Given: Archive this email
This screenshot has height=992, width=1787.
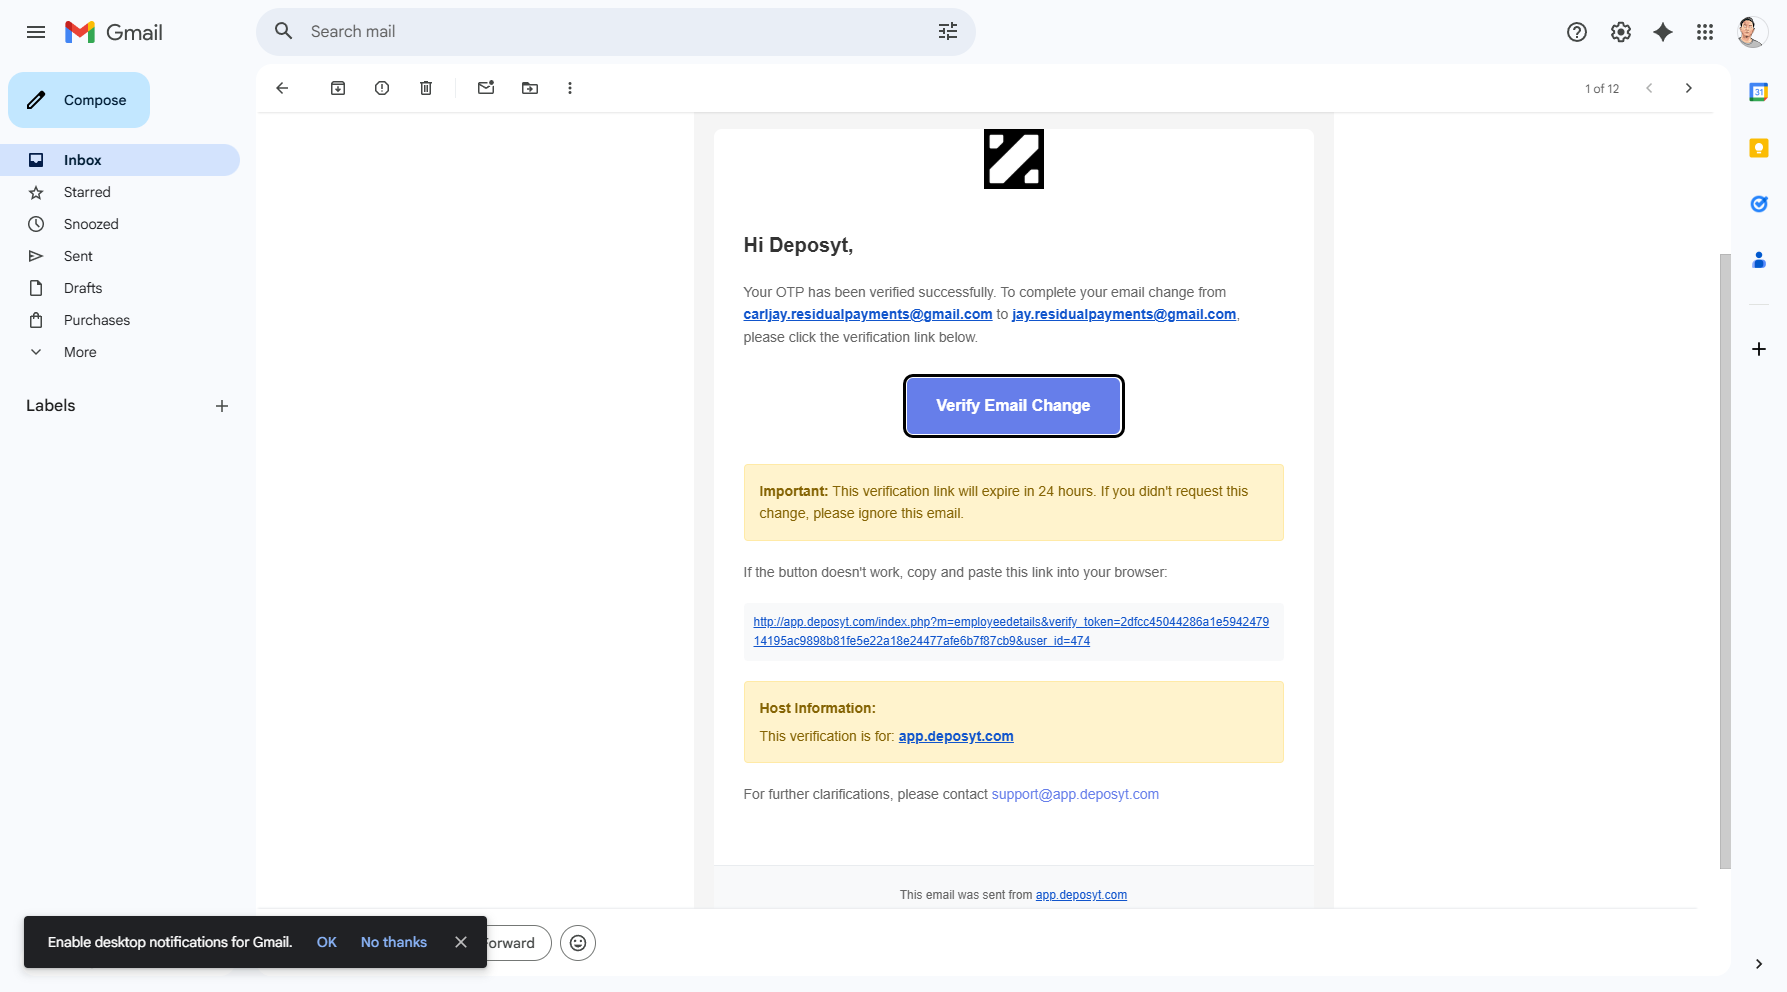Looking at the screenshot, I should pyautogui.click(x=338, y=88).
